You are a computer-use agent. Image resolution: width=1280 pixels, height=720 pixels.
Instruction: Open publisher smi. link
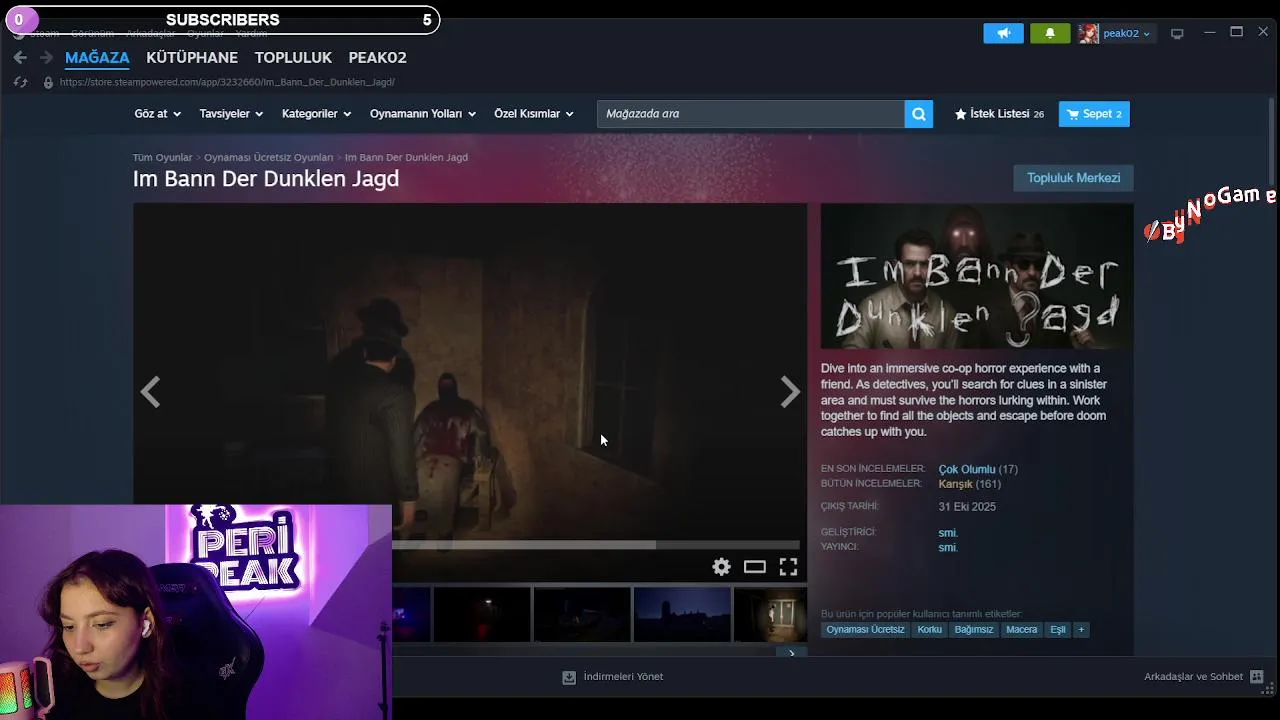(x=948, y=548)
